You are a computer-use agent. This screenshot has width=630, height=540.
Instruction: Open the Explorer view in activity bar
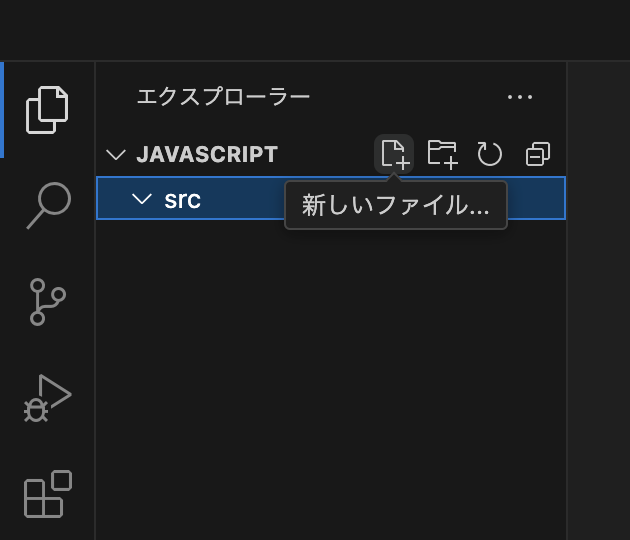pyautogui.click(x=47, y=110)
